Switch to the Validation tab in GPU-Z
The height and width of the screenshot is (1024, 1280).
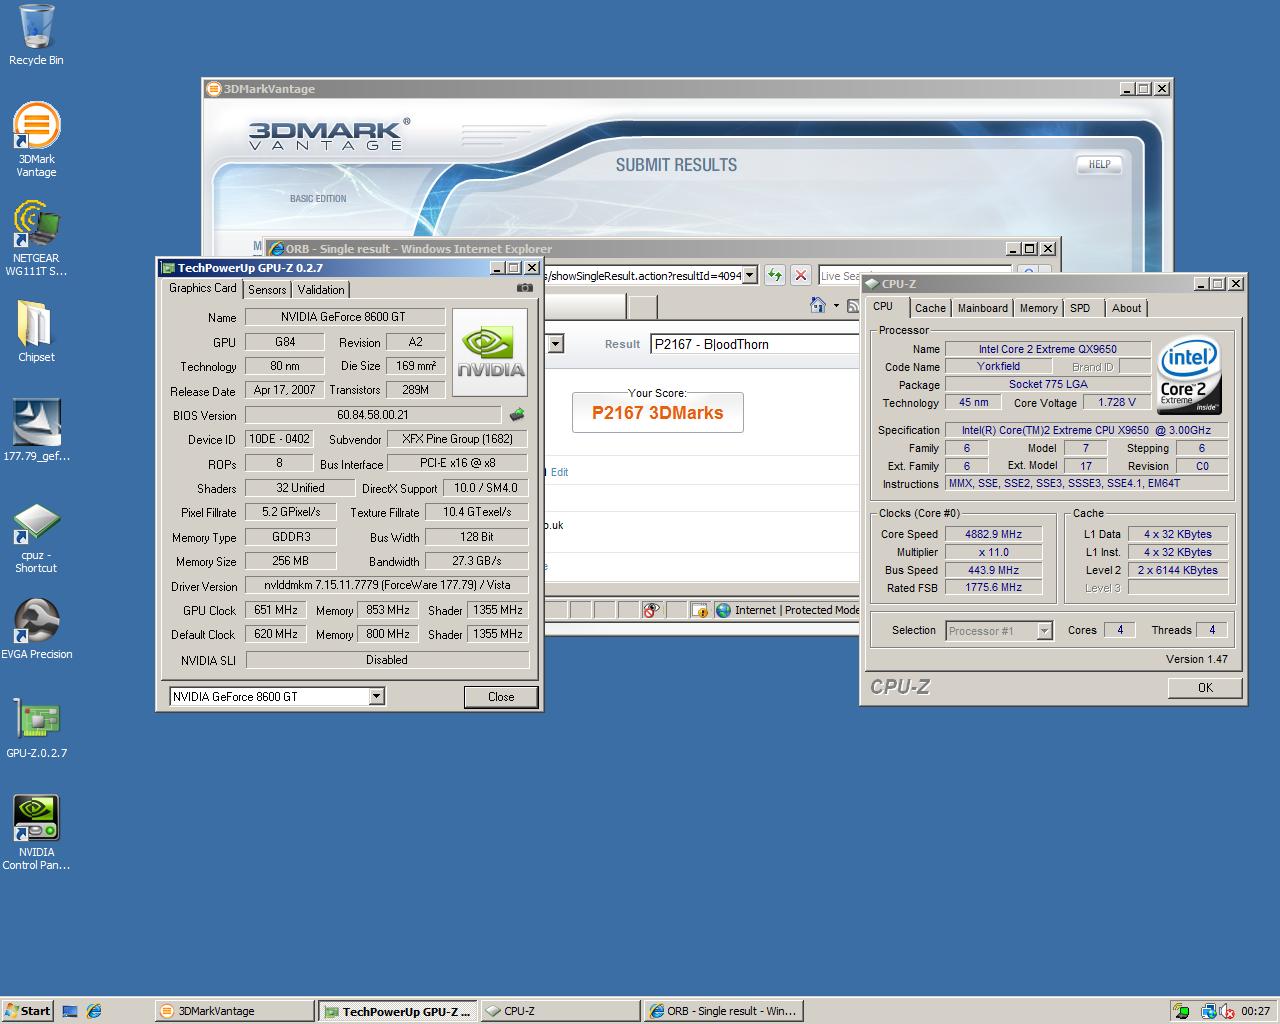tap(321, 289)
